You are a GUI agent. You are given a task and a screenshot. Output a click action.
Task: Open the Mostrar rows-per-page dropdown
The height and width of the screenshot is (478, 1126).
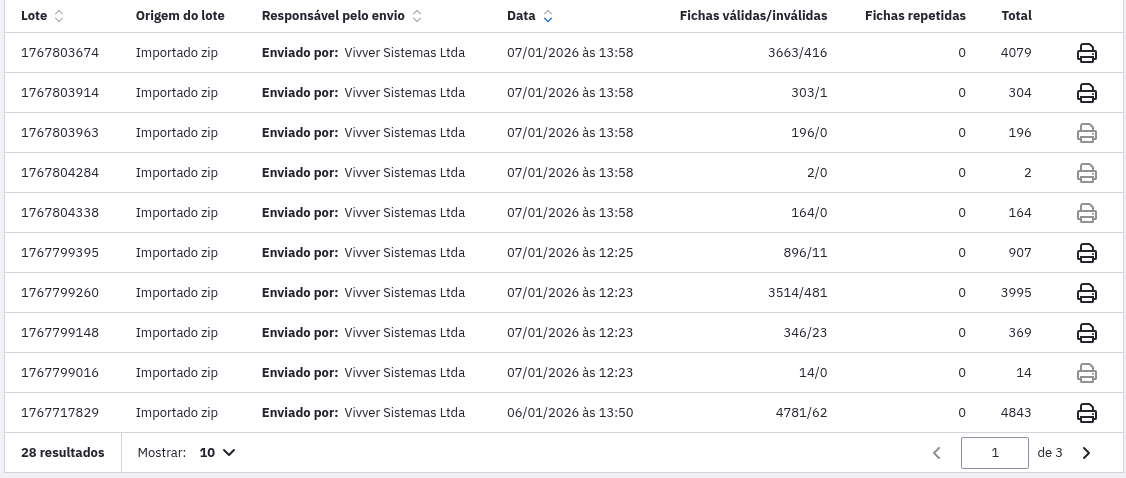[x=218, y=453]
